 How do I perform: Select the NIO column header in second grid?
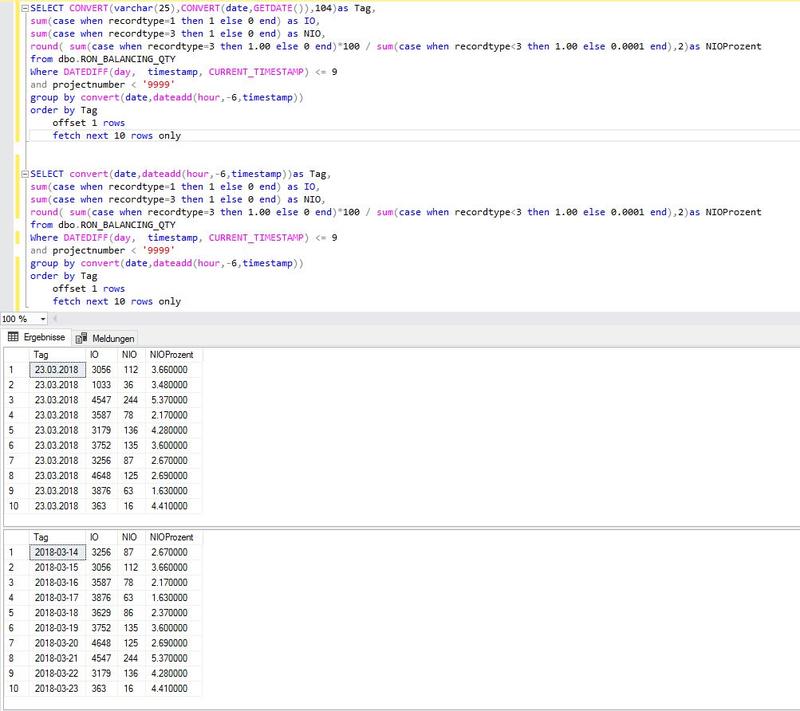(x=131, y=537)
